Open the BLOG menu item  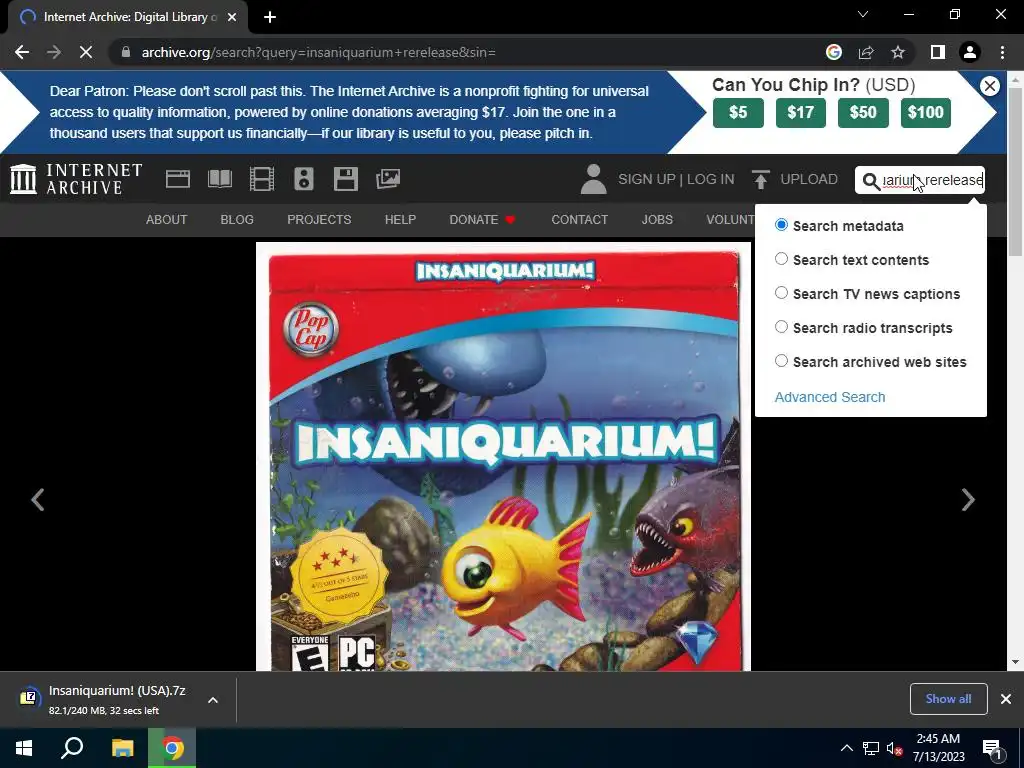click(237, 219)
